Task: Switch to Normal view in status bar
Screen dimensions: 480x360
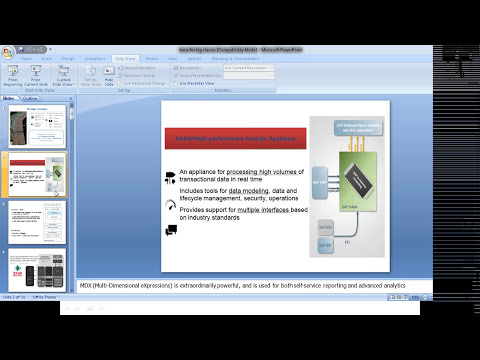Action: point(392,297)
